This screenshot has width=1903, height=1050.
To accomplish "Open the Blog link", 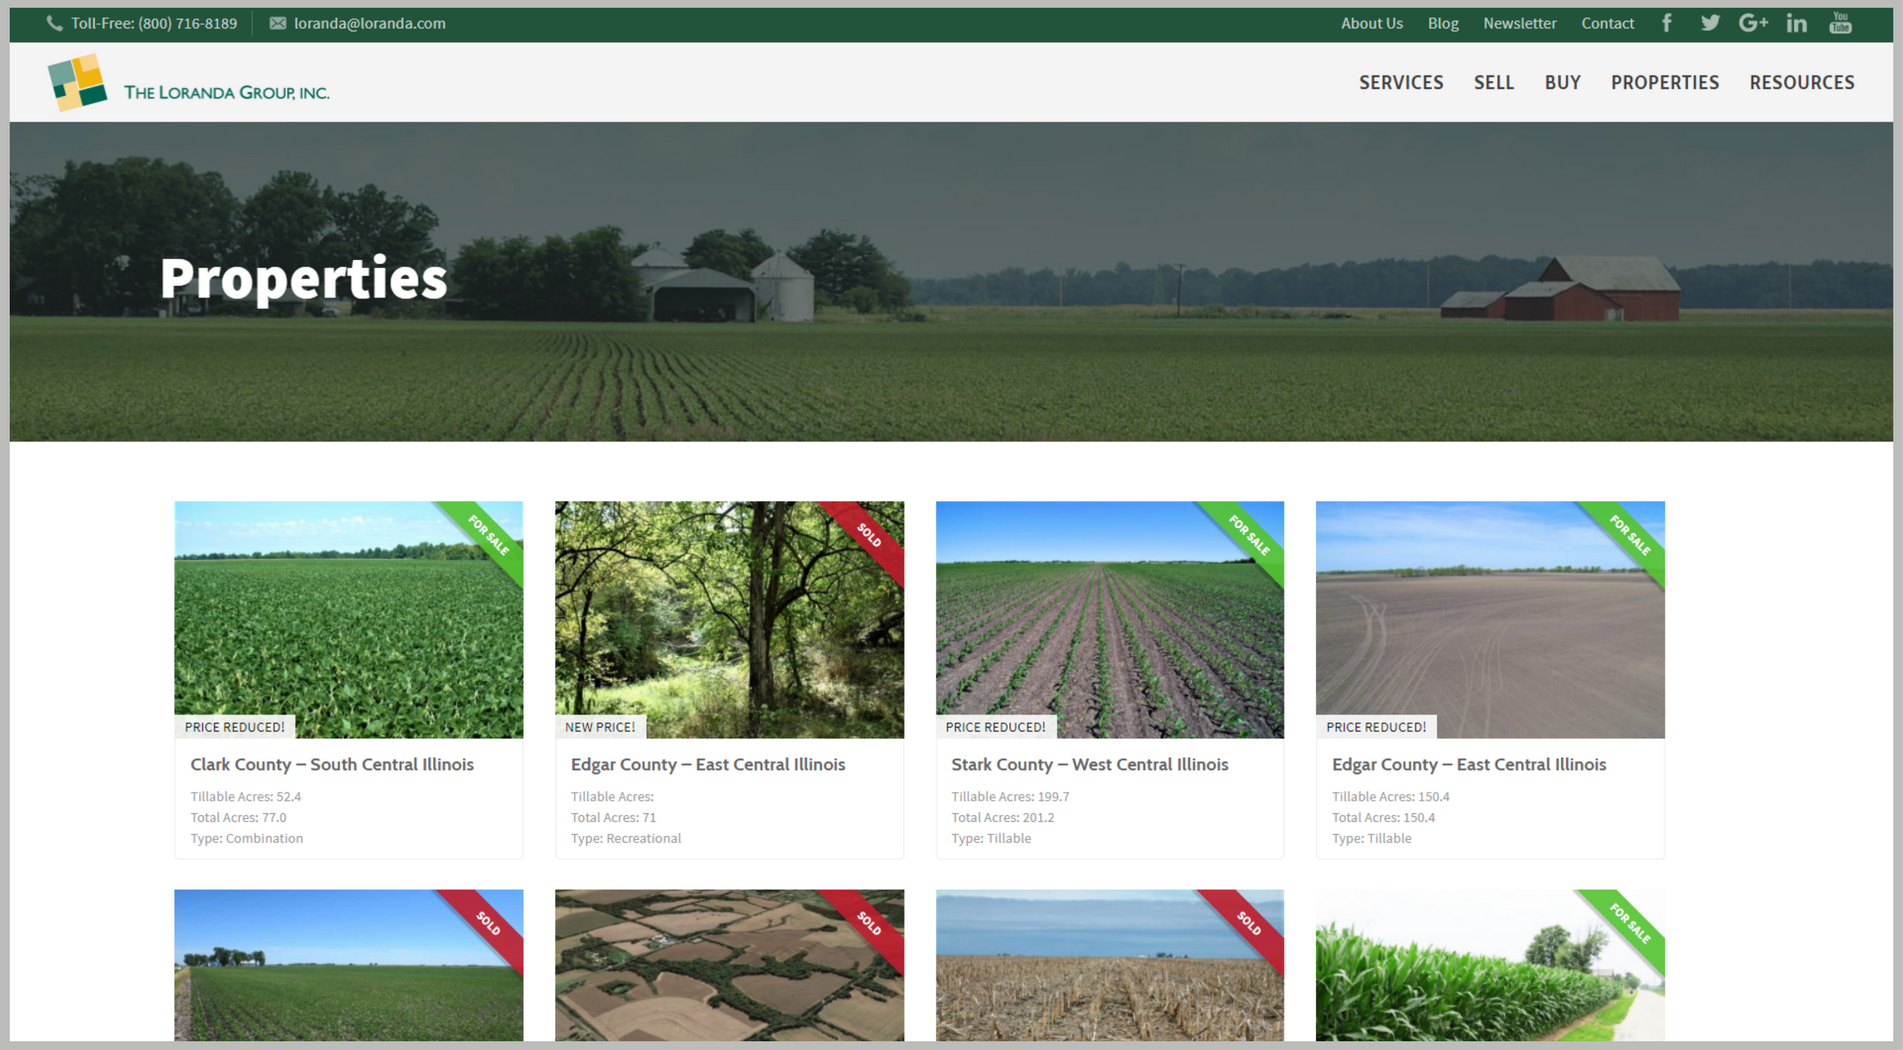I will (1443, 23).
